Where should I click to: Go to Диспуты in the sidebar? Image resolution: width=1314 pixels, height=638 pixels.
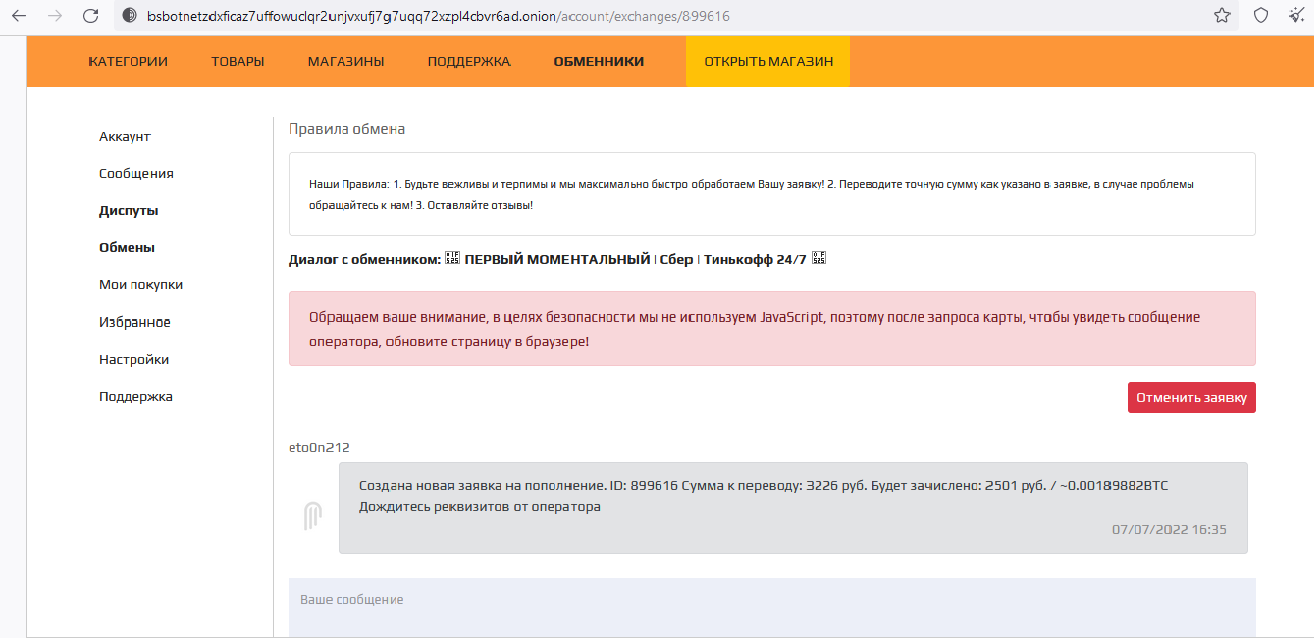(129, 211)
